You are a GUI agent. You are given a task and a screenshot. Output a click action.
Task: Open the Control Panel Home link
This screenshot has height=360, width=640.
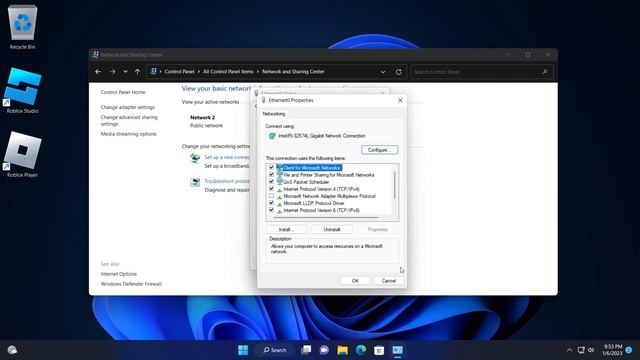(x=123, y=92)
